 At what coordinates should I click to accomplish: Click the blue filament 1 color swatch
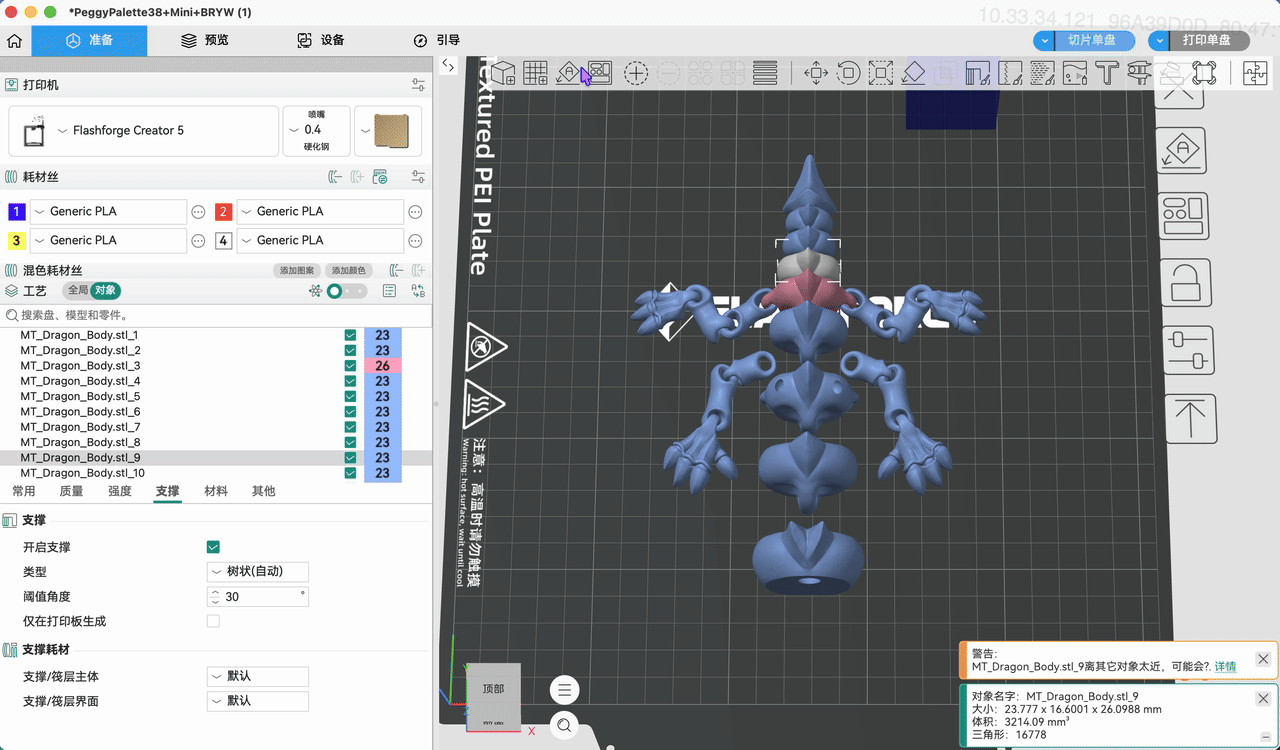click(17, 212)
